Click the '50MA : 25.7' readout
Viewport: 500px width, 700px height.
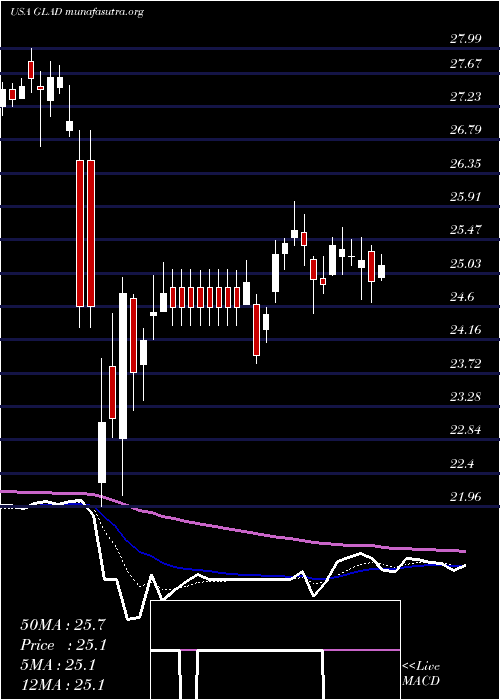pos(63,625)
